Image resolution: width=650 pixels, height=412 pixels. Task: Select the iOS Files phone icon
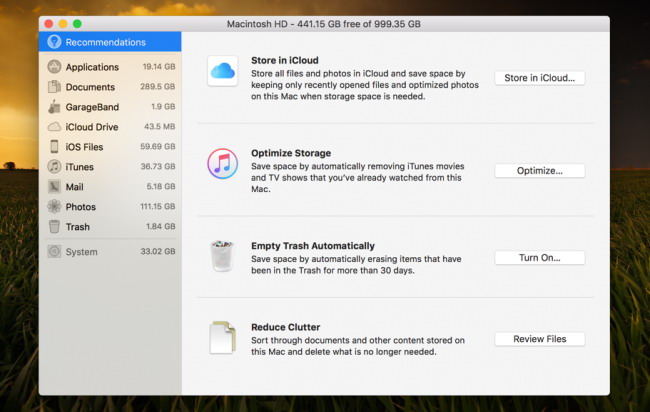(x=54, y=147)
